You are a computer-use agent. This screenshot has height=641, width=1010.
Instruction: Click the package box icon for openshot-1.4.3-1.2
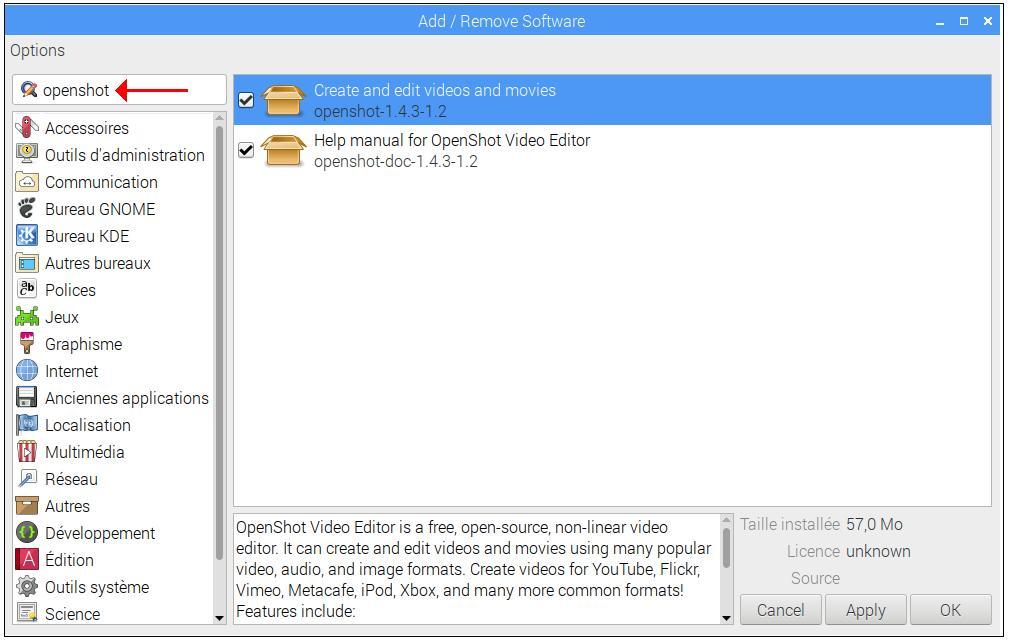[x=283, y=100]
